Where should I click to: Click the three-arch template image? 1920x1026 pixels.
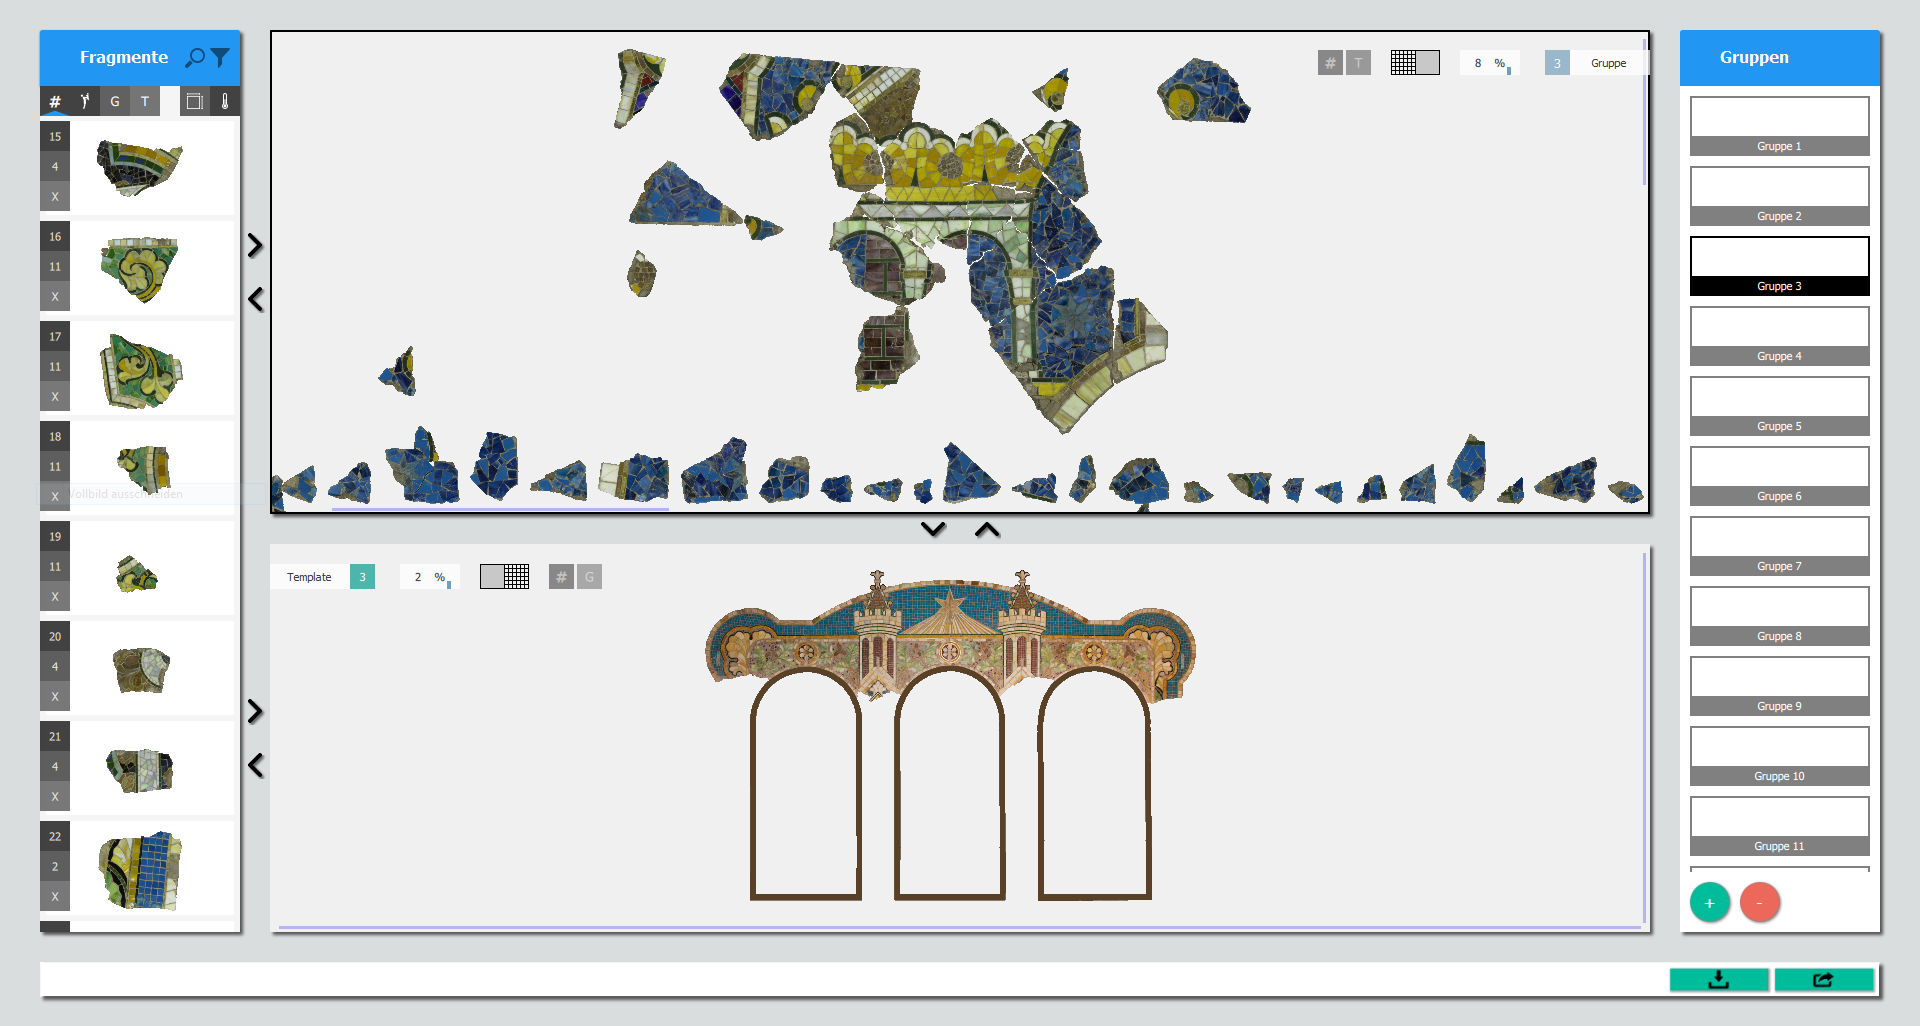point(950,735)
